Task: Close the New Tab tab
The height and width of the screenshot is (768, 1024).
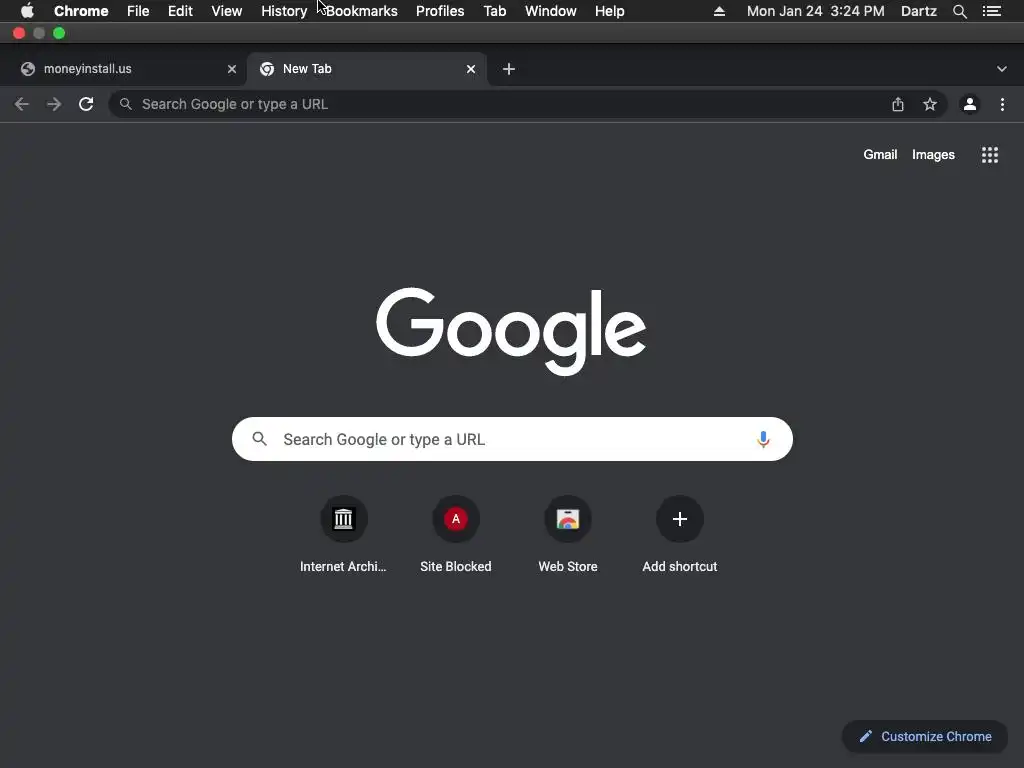Action: click(x=471, y=69)
